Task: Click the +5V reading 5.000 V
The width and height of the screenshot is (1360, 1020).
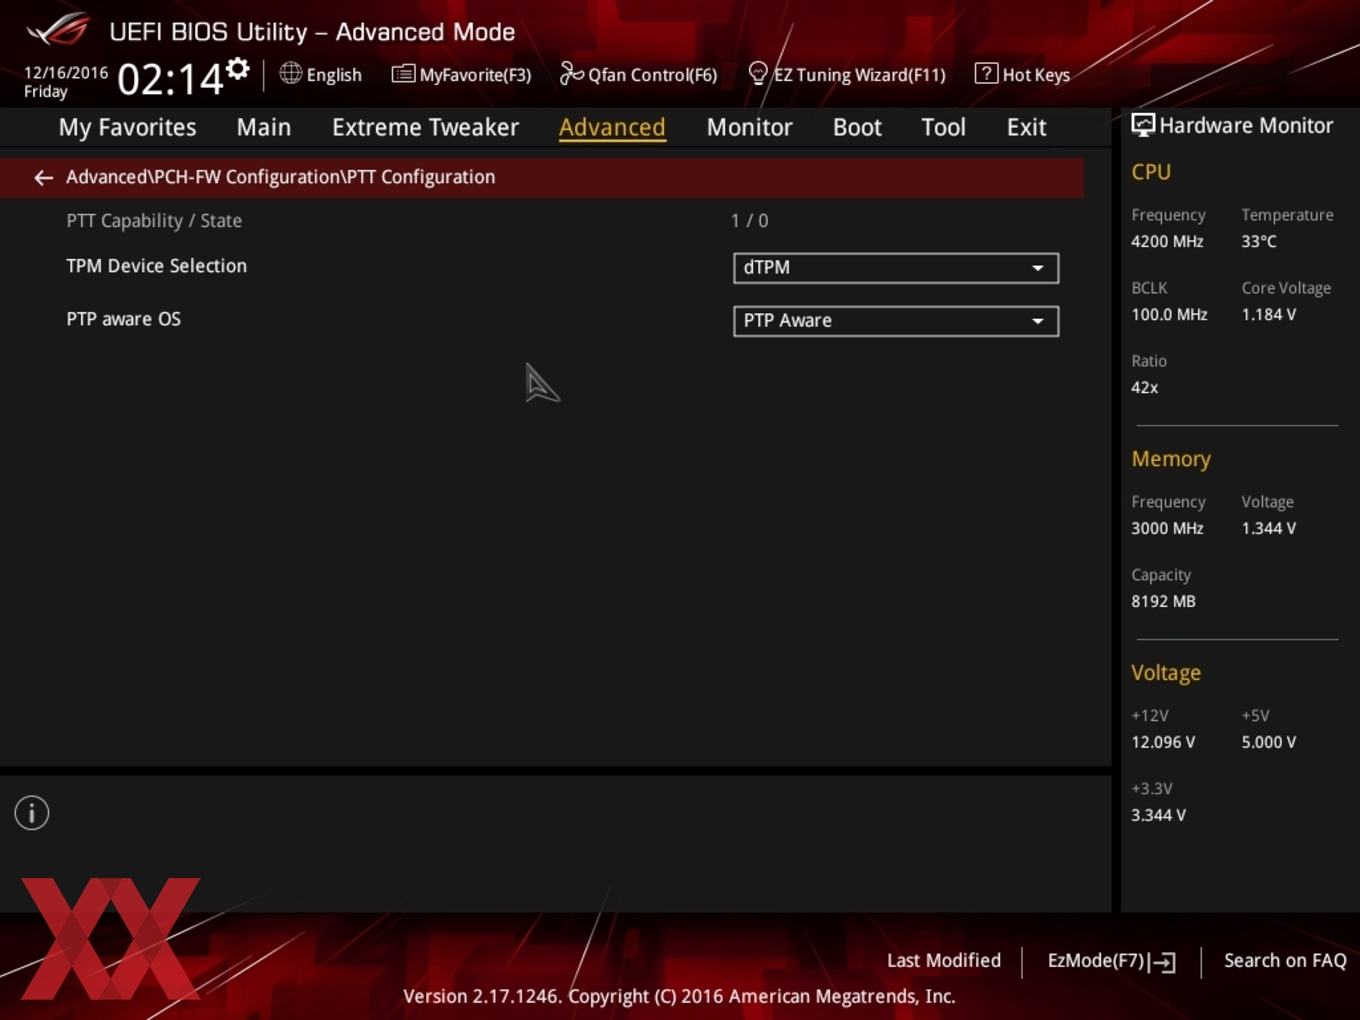Action: point(1268,742)
